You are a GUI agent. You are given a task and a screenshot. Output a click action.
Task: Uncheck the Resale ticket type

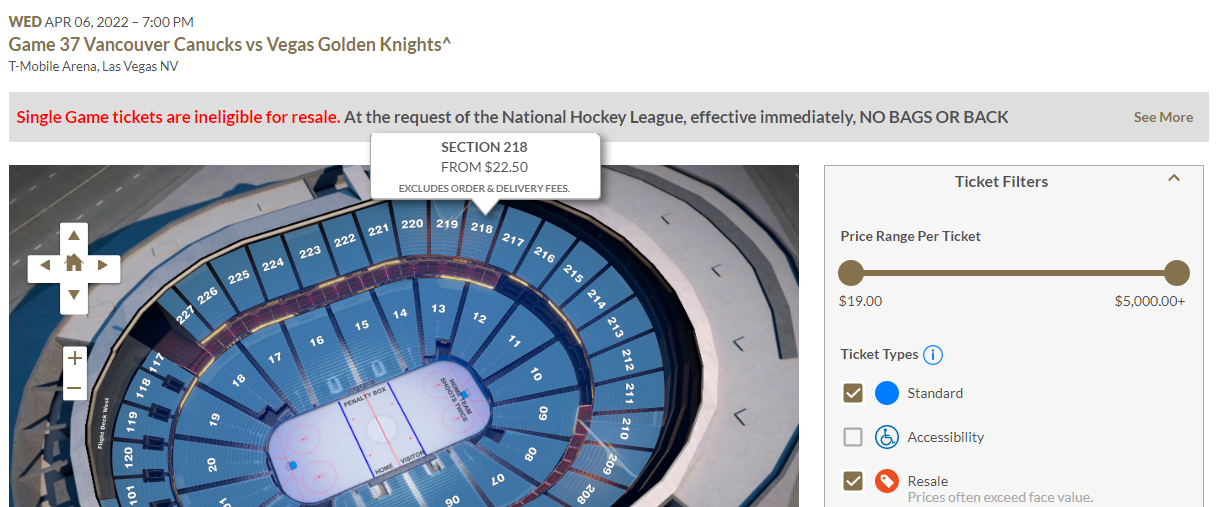tap(853, 481)
